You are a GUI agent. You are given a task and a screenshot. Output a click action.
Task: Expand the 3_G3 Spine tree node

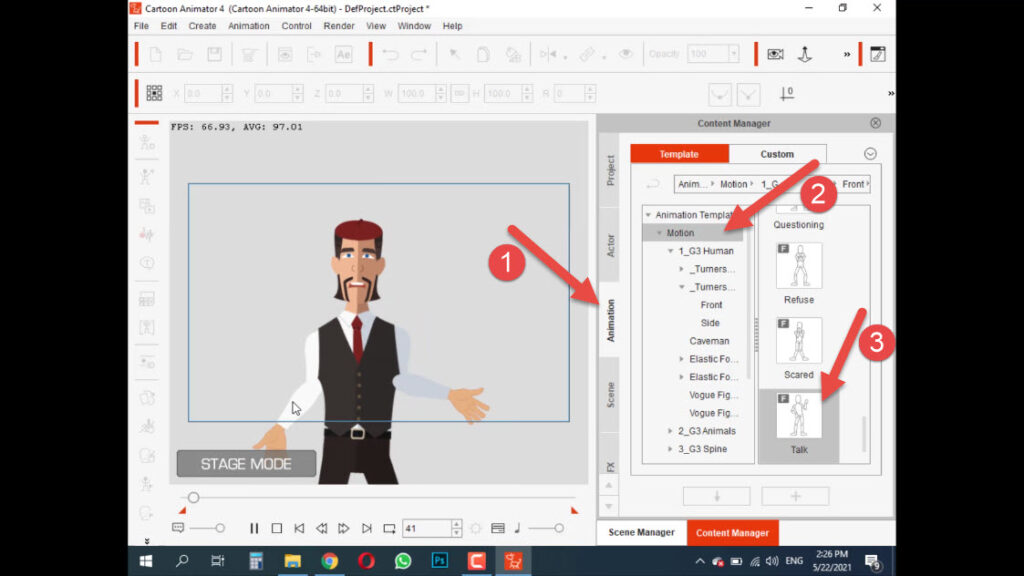coord(671,449)
